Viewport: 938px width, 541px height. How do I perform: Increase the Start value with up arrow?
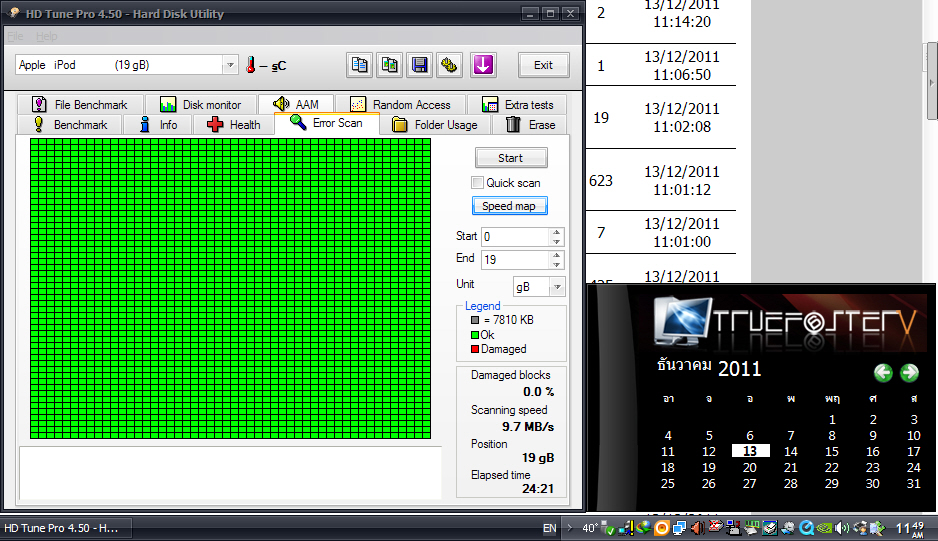tap(557, 233)
